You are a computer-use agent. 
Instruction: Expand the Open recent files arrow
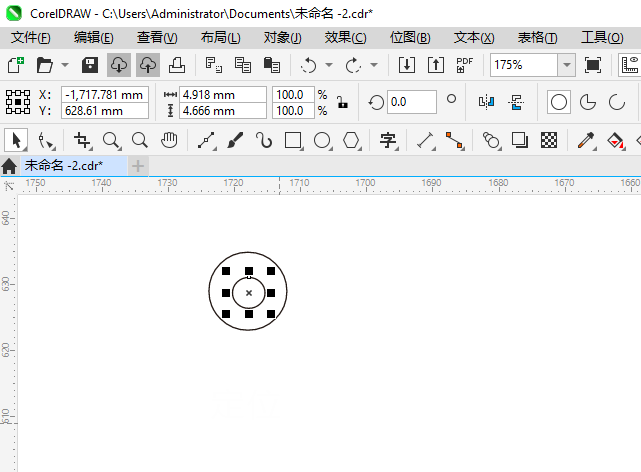click(65, 65)
